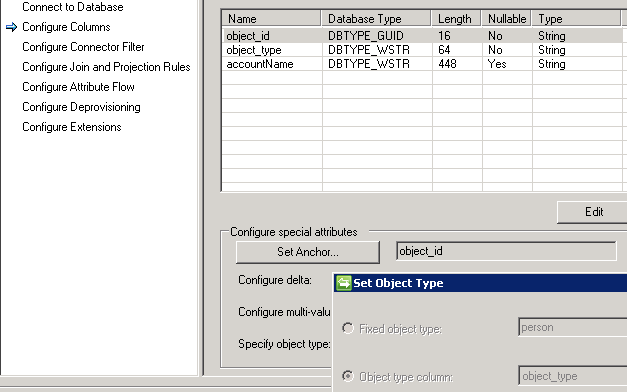Click DBTYPE_WSTR in the object_type row
Screen dimensions: 627x392
[x=369, y=50]
